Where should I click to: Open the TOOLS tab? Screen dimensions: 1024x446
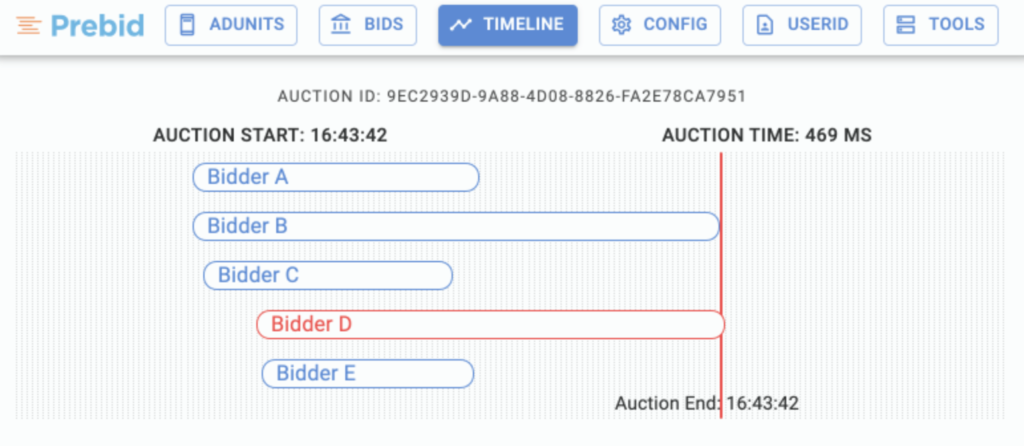tap(956, 25)
